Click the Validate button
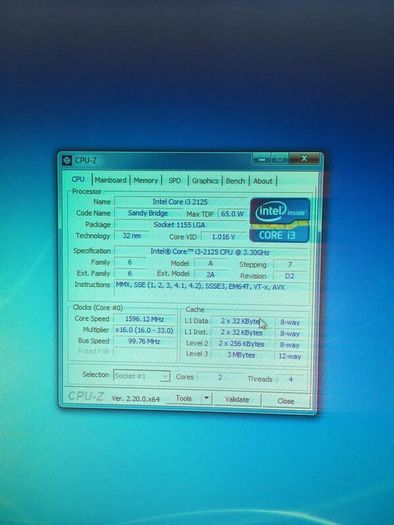This screenshot has width=394, height=525. 237,399
